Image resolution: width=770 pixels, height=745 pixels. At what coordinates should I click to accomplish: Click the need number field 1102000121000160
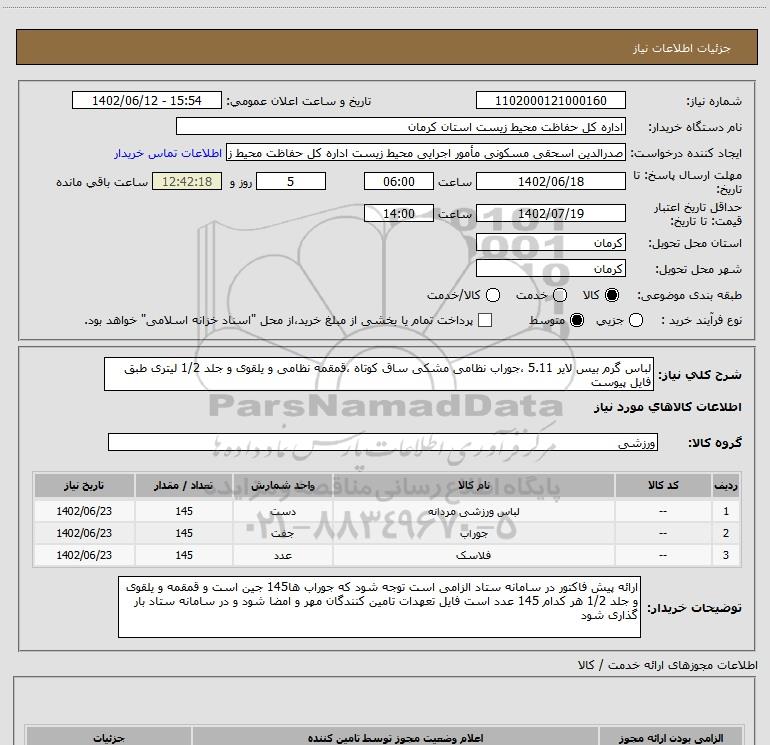coord(550,101)
